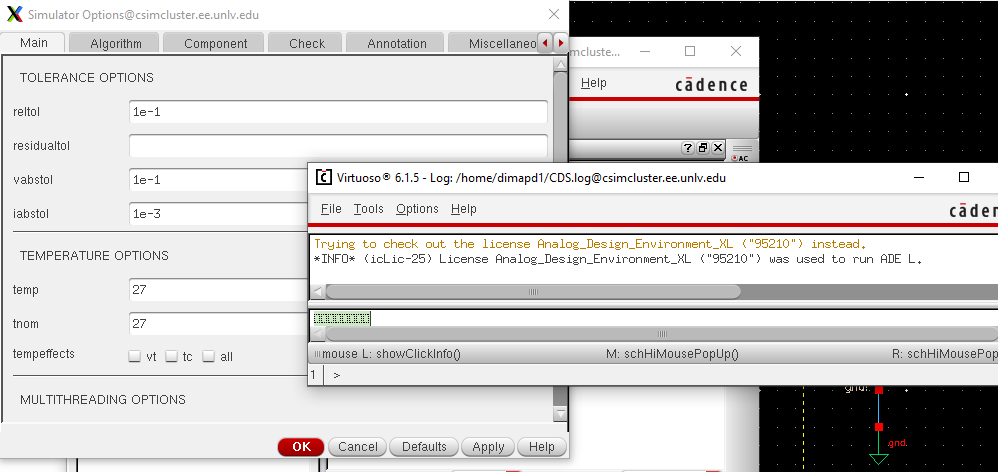Click 'MULTITHREADING OPTIONS' heading
Screen dimensions: 998x472
pyautogui.click(x=103, y=399)
